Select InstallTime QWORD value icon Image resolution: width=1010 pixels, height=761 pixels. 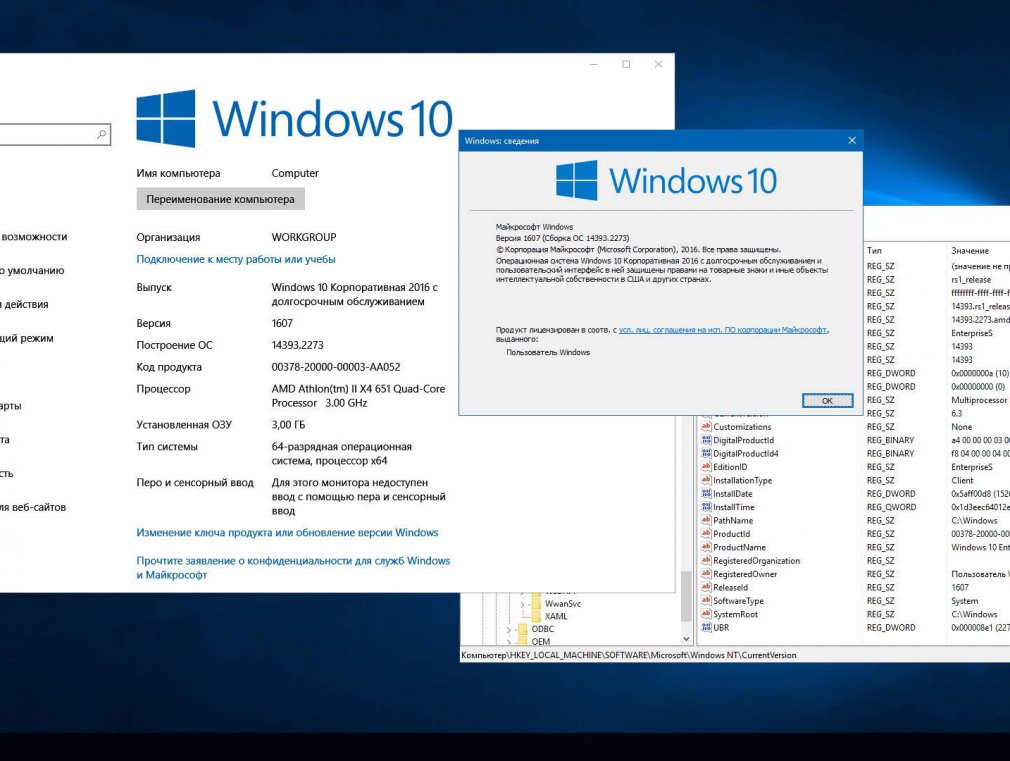click(706, 507)
